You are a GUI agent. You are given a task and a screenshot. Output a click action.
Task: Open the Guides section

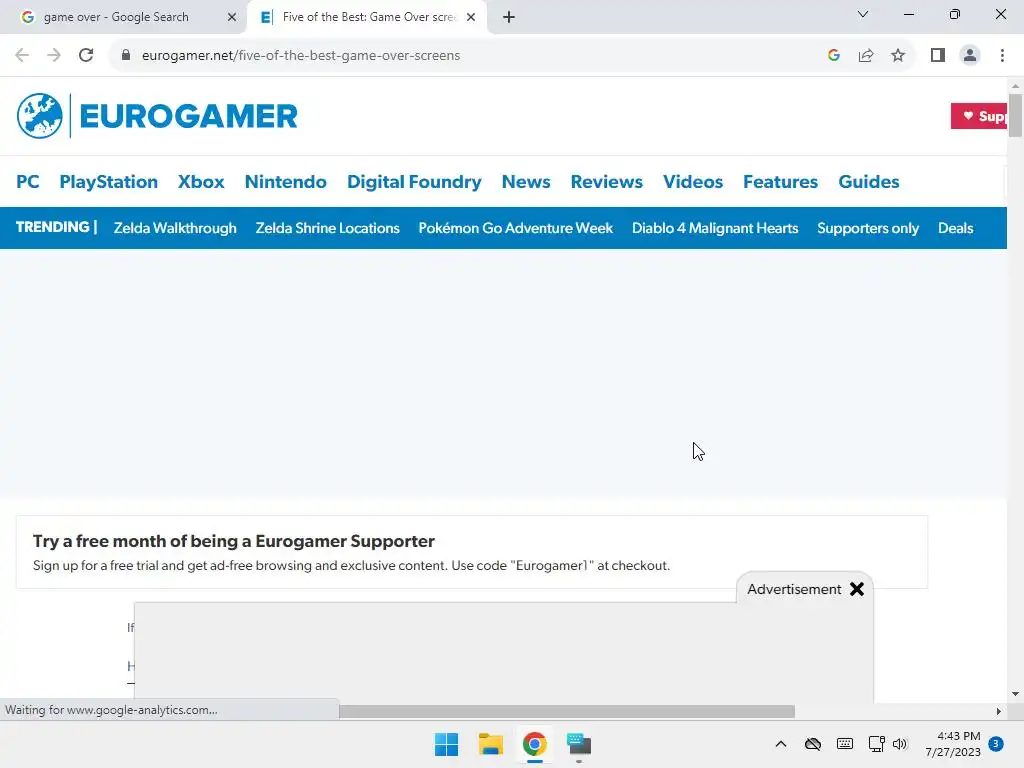(869, 182)
